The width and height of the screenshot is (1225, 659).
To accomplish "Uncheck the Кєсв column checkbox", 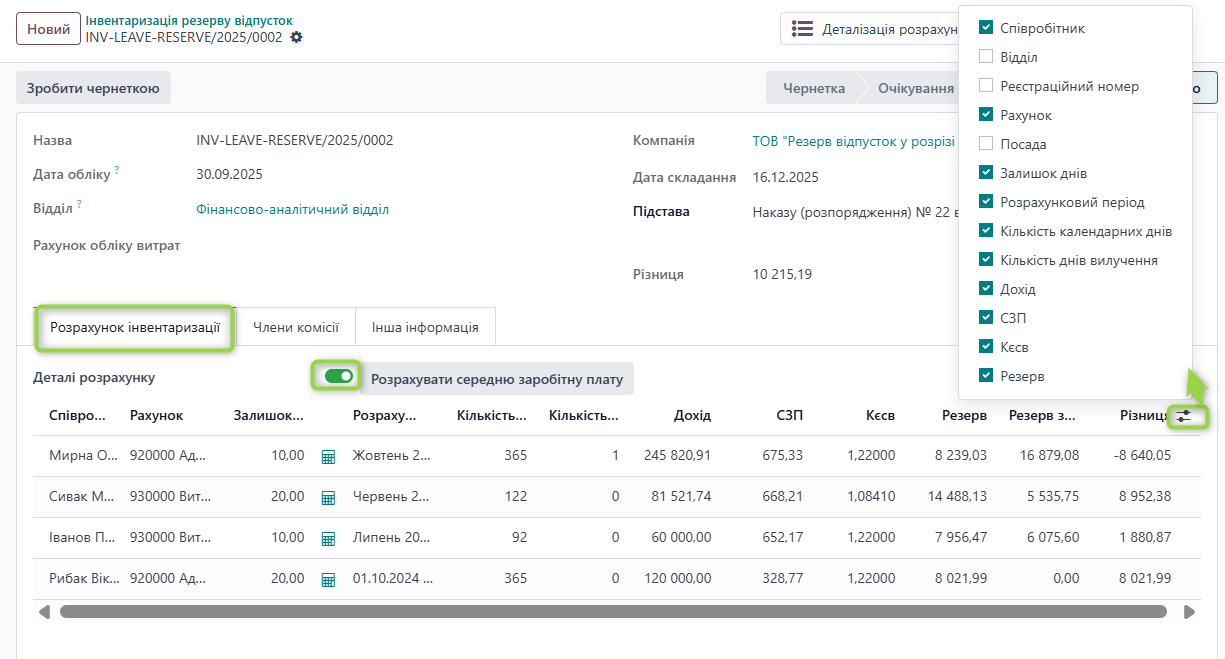I will pyautogui.click(x=986, y=347).
